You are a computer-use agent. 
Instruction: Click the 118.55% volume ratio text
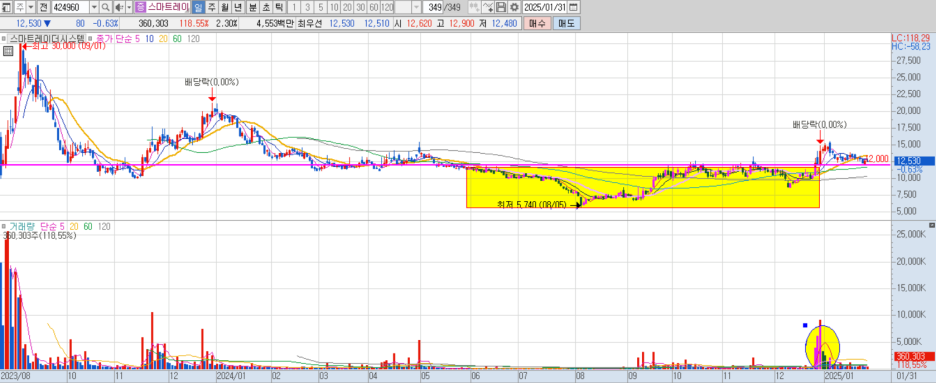tap(195, 23)
